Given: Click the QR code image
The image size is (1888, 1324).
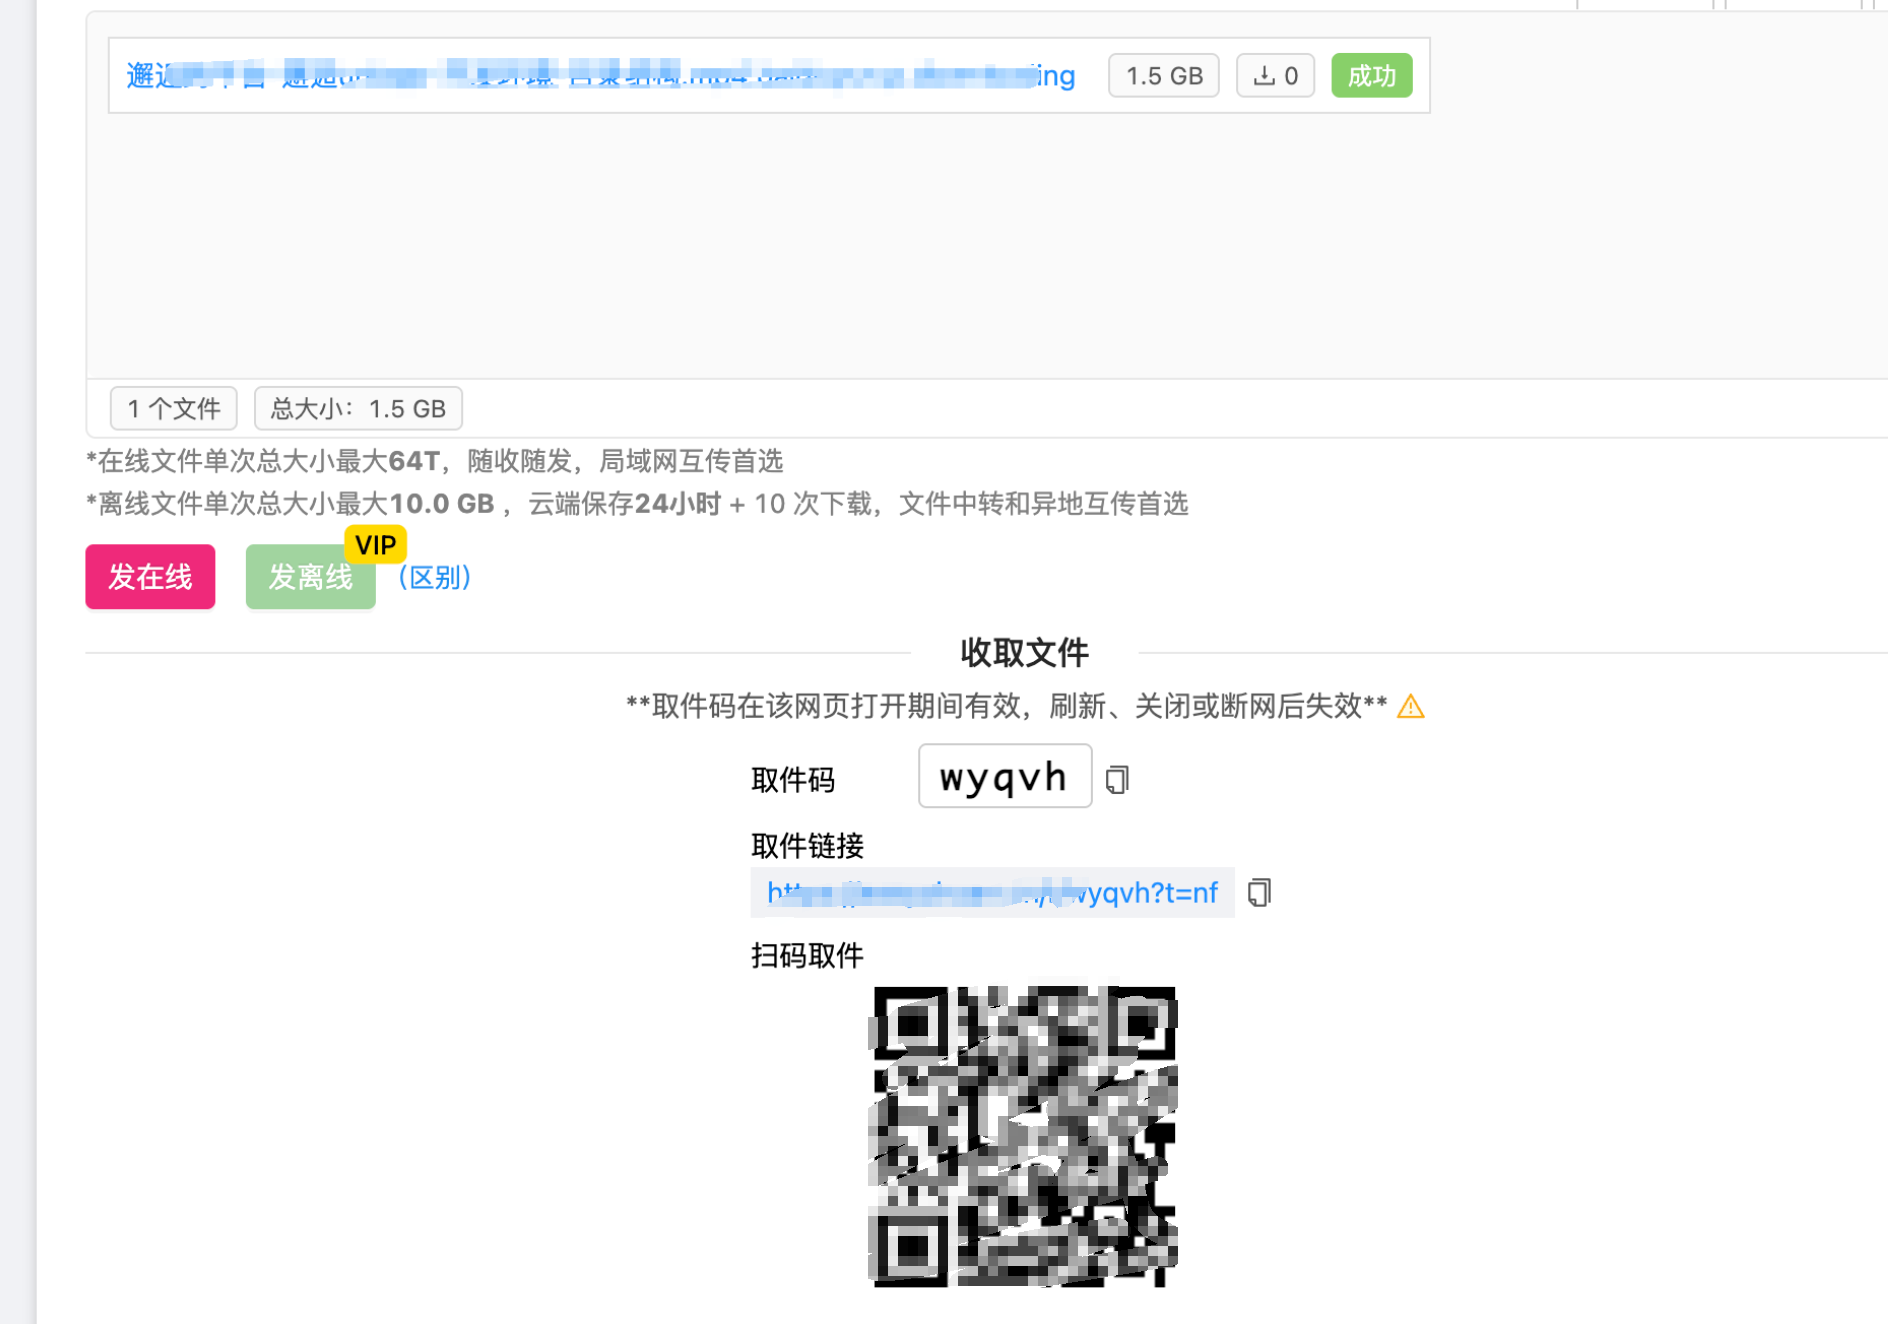Looking at the screenshot, I should pyautogui.click(x=1023, y=1136).
